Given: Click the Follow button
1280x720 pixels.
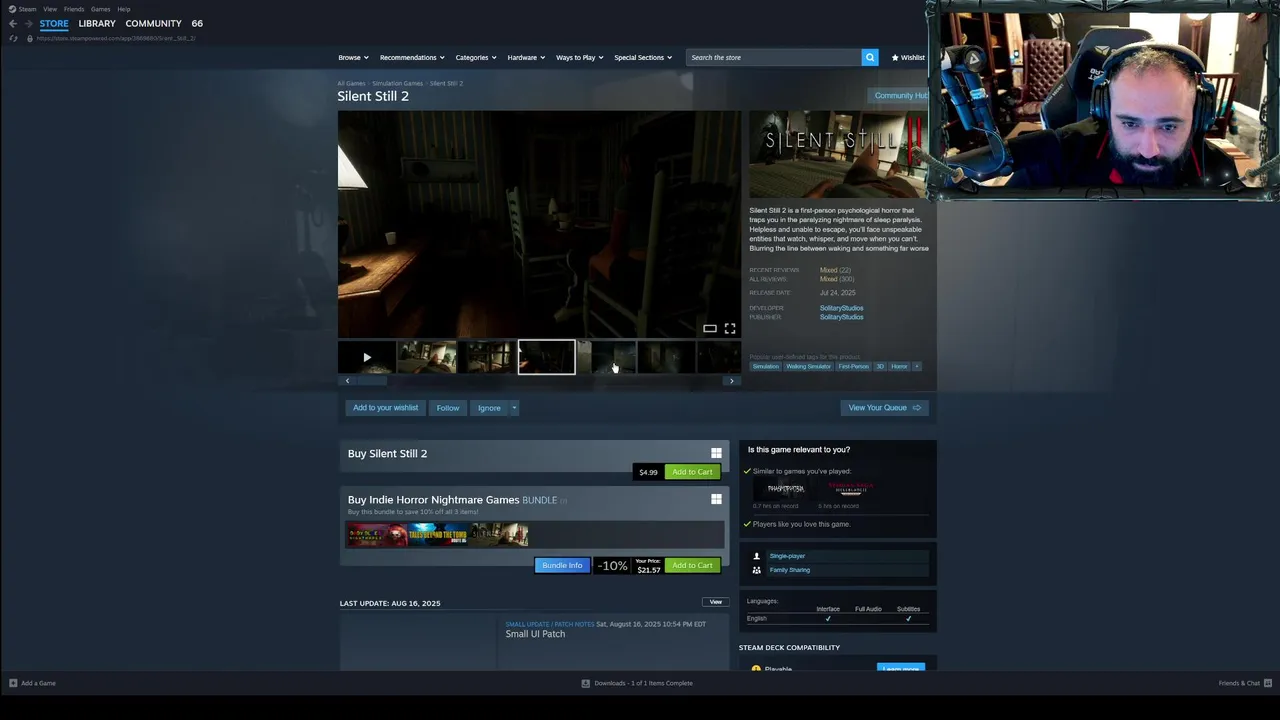Looking at the screenshot, I should (x=448, y=408).
